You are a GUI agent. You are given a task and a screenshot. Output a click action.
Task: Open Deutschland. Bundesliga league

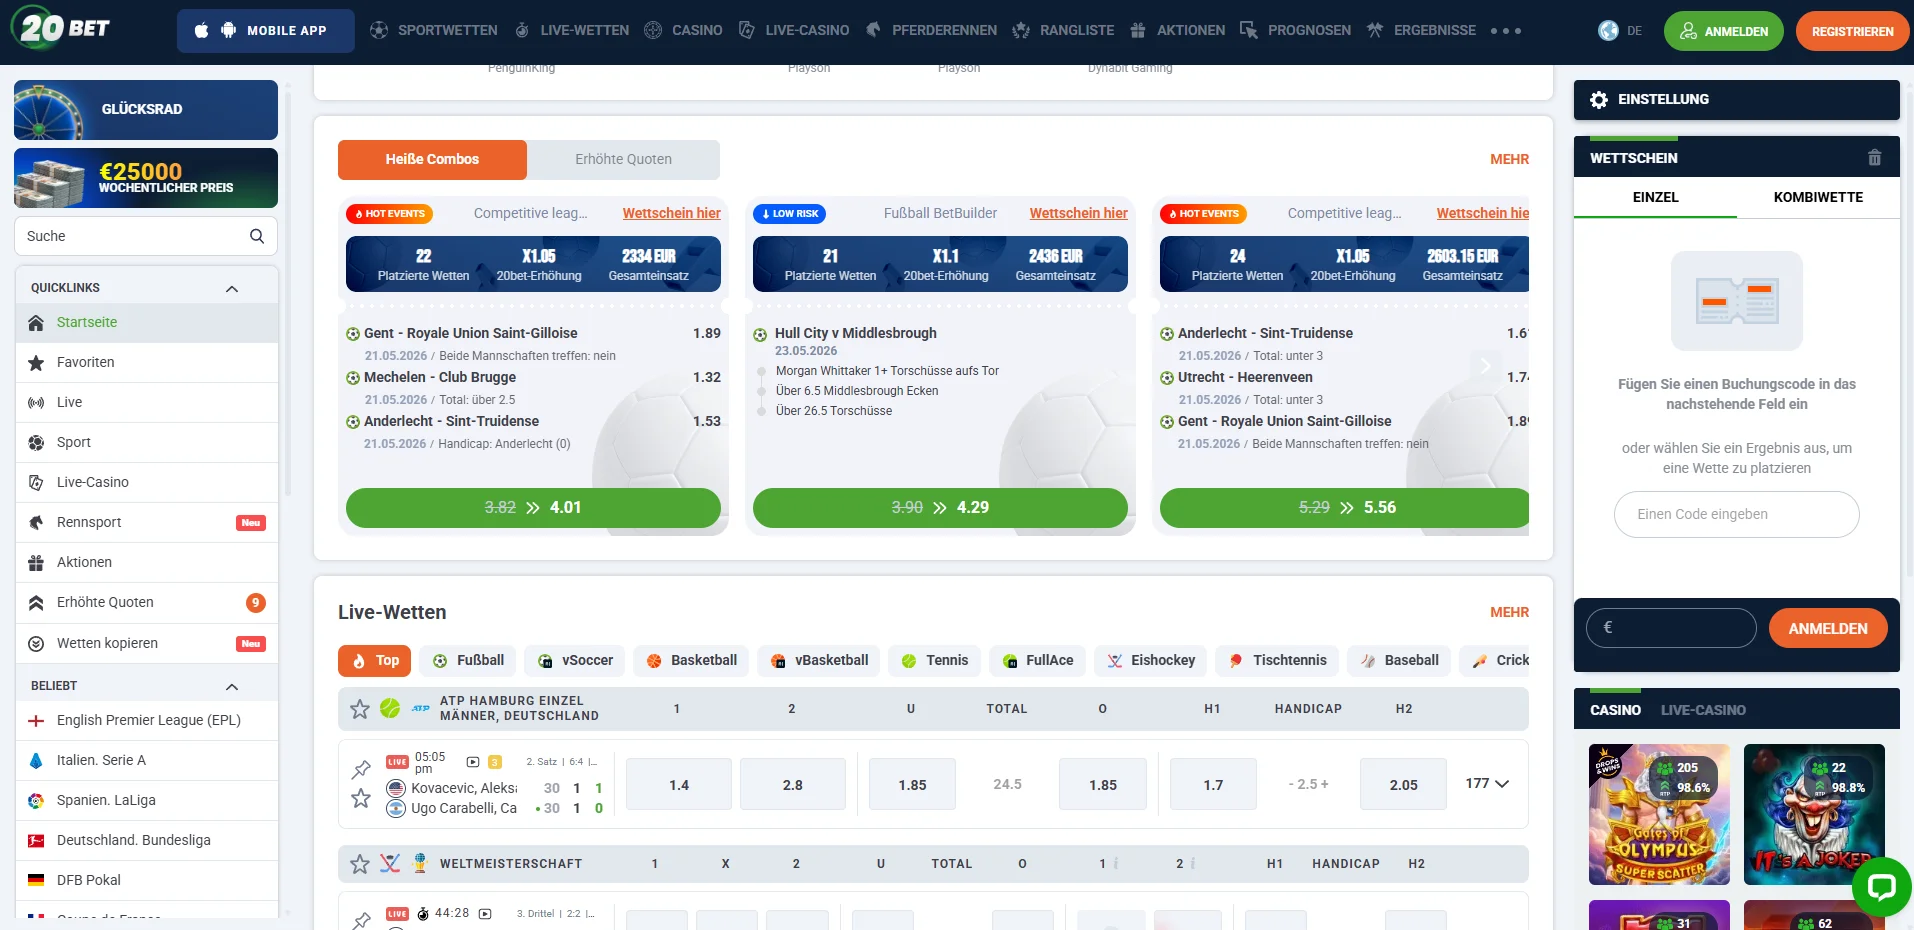click(146, 840)
